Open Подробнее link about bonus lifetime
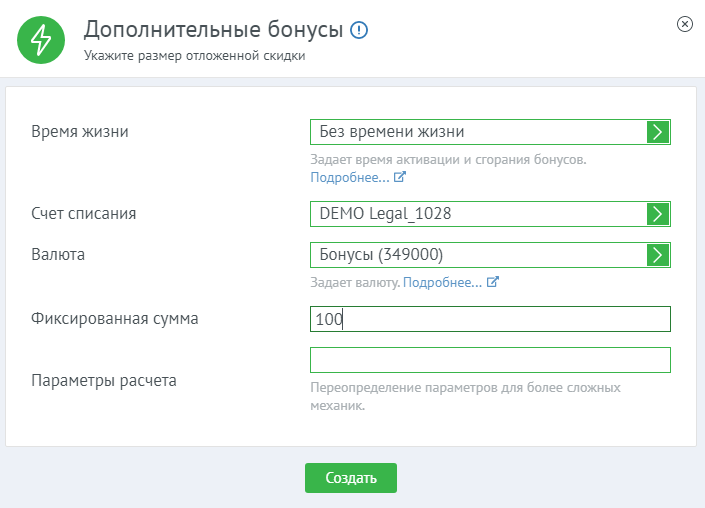Image resolution: width=705 pixels, height=508 pixels. [x=350, y=177]
